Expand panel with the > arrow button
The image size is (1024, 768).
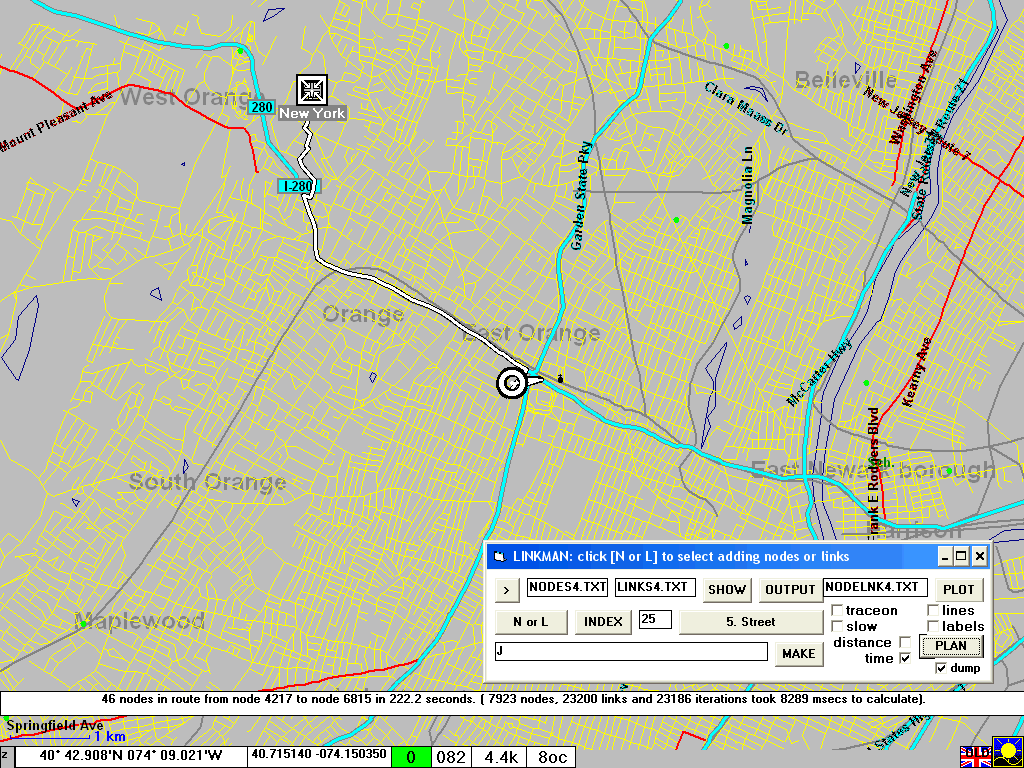(x=507, y=589)
